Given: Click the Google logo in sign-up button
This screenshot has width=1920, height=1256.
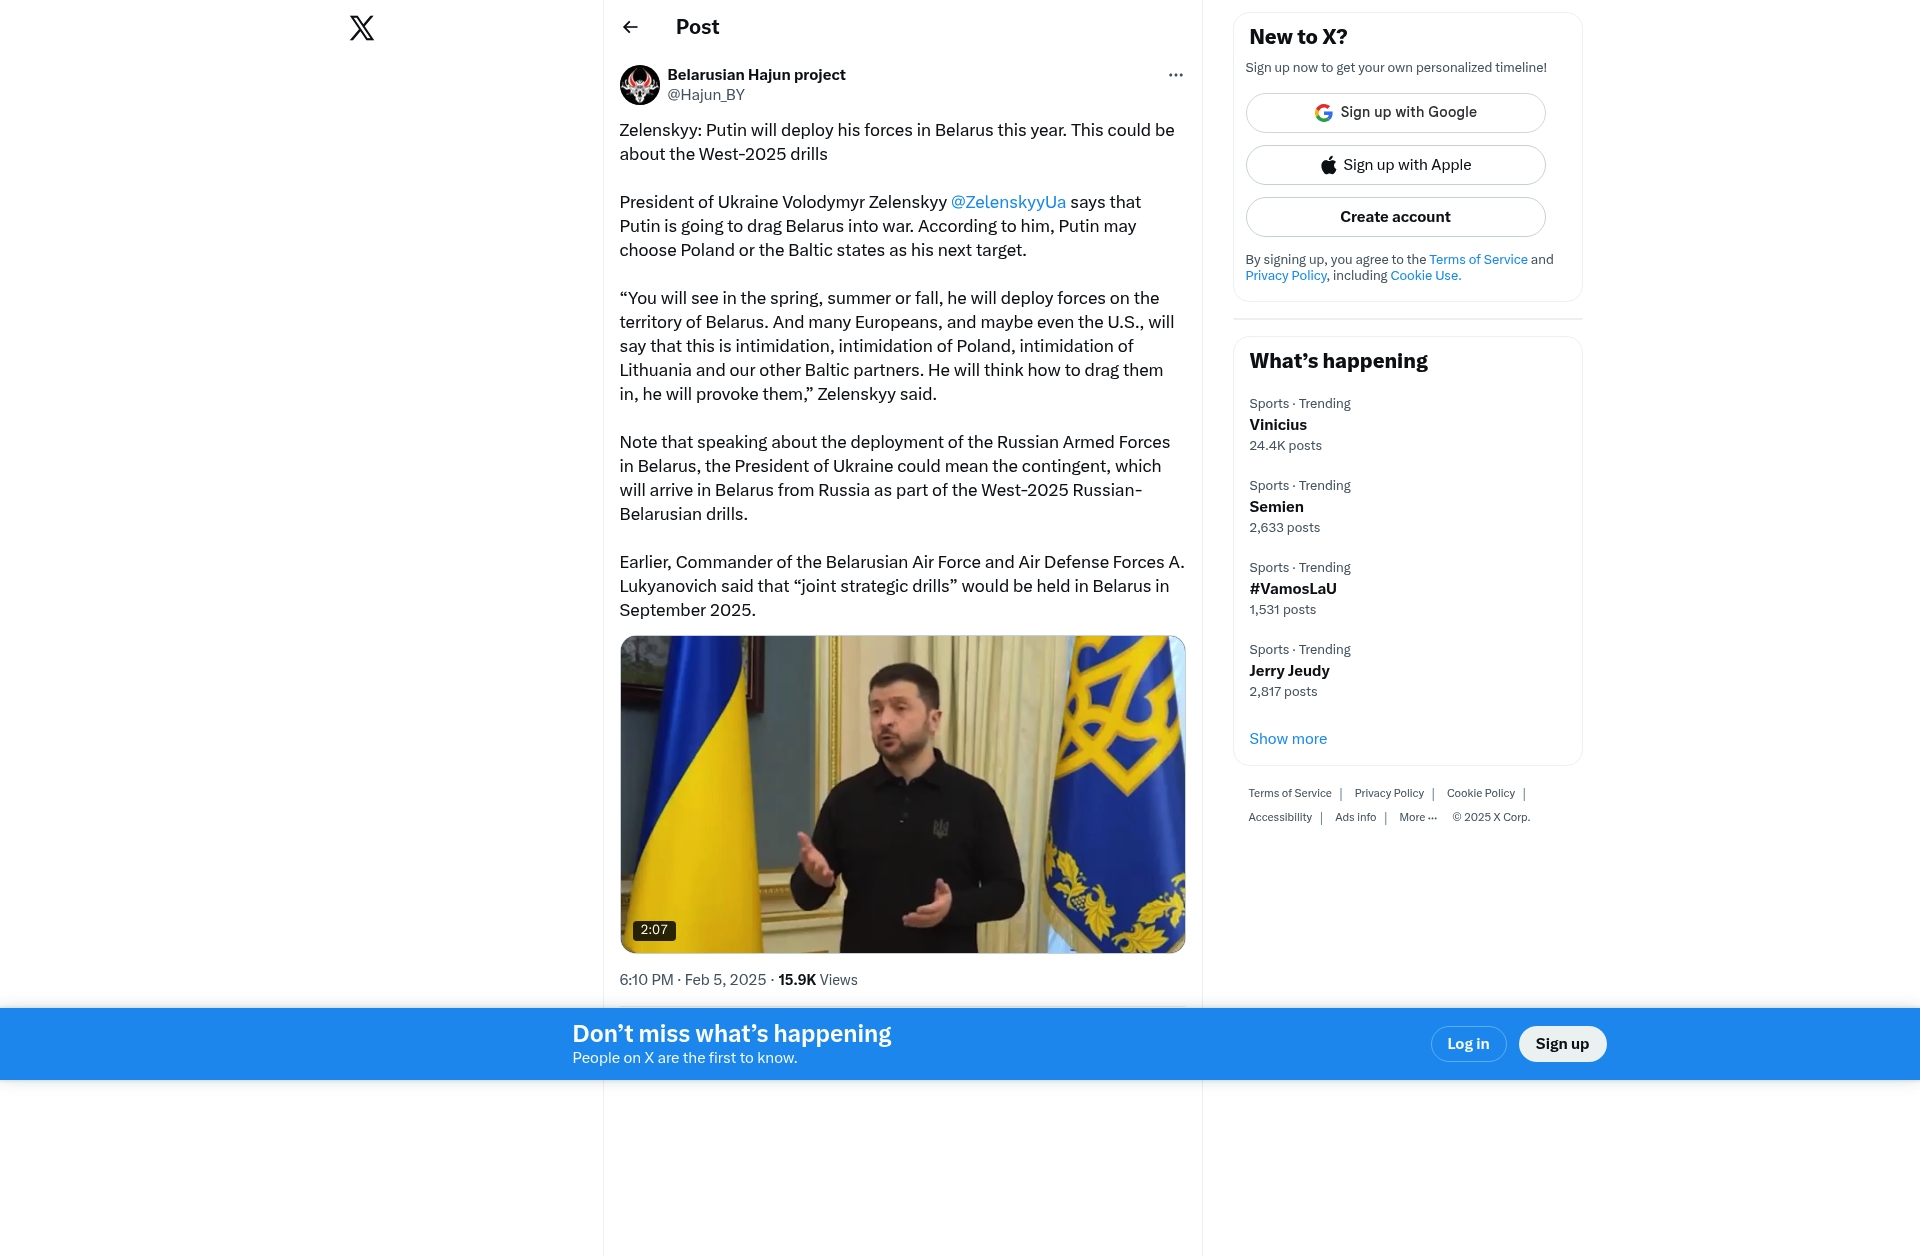Looking at the screenshot, I should point(1323,113).
